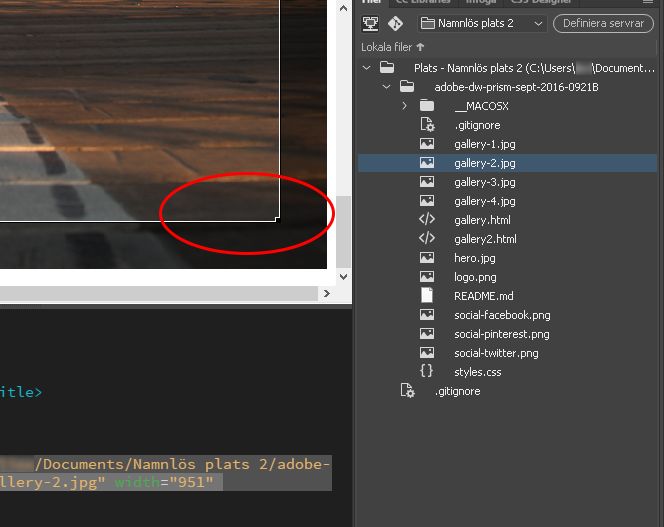This screenshot has height=527, width=664.
Task: Select the social-pinterest.png file name
Action: click(x=502, y=334)
